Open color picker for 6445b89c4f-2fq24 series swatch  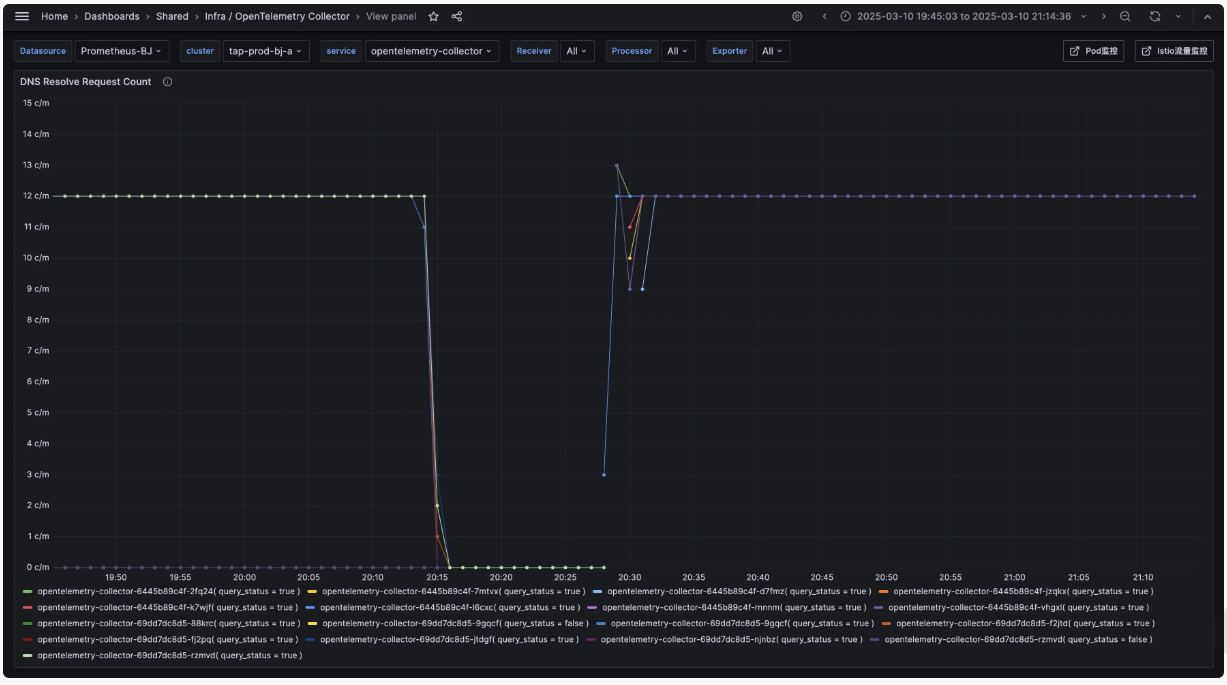(27, 592)
